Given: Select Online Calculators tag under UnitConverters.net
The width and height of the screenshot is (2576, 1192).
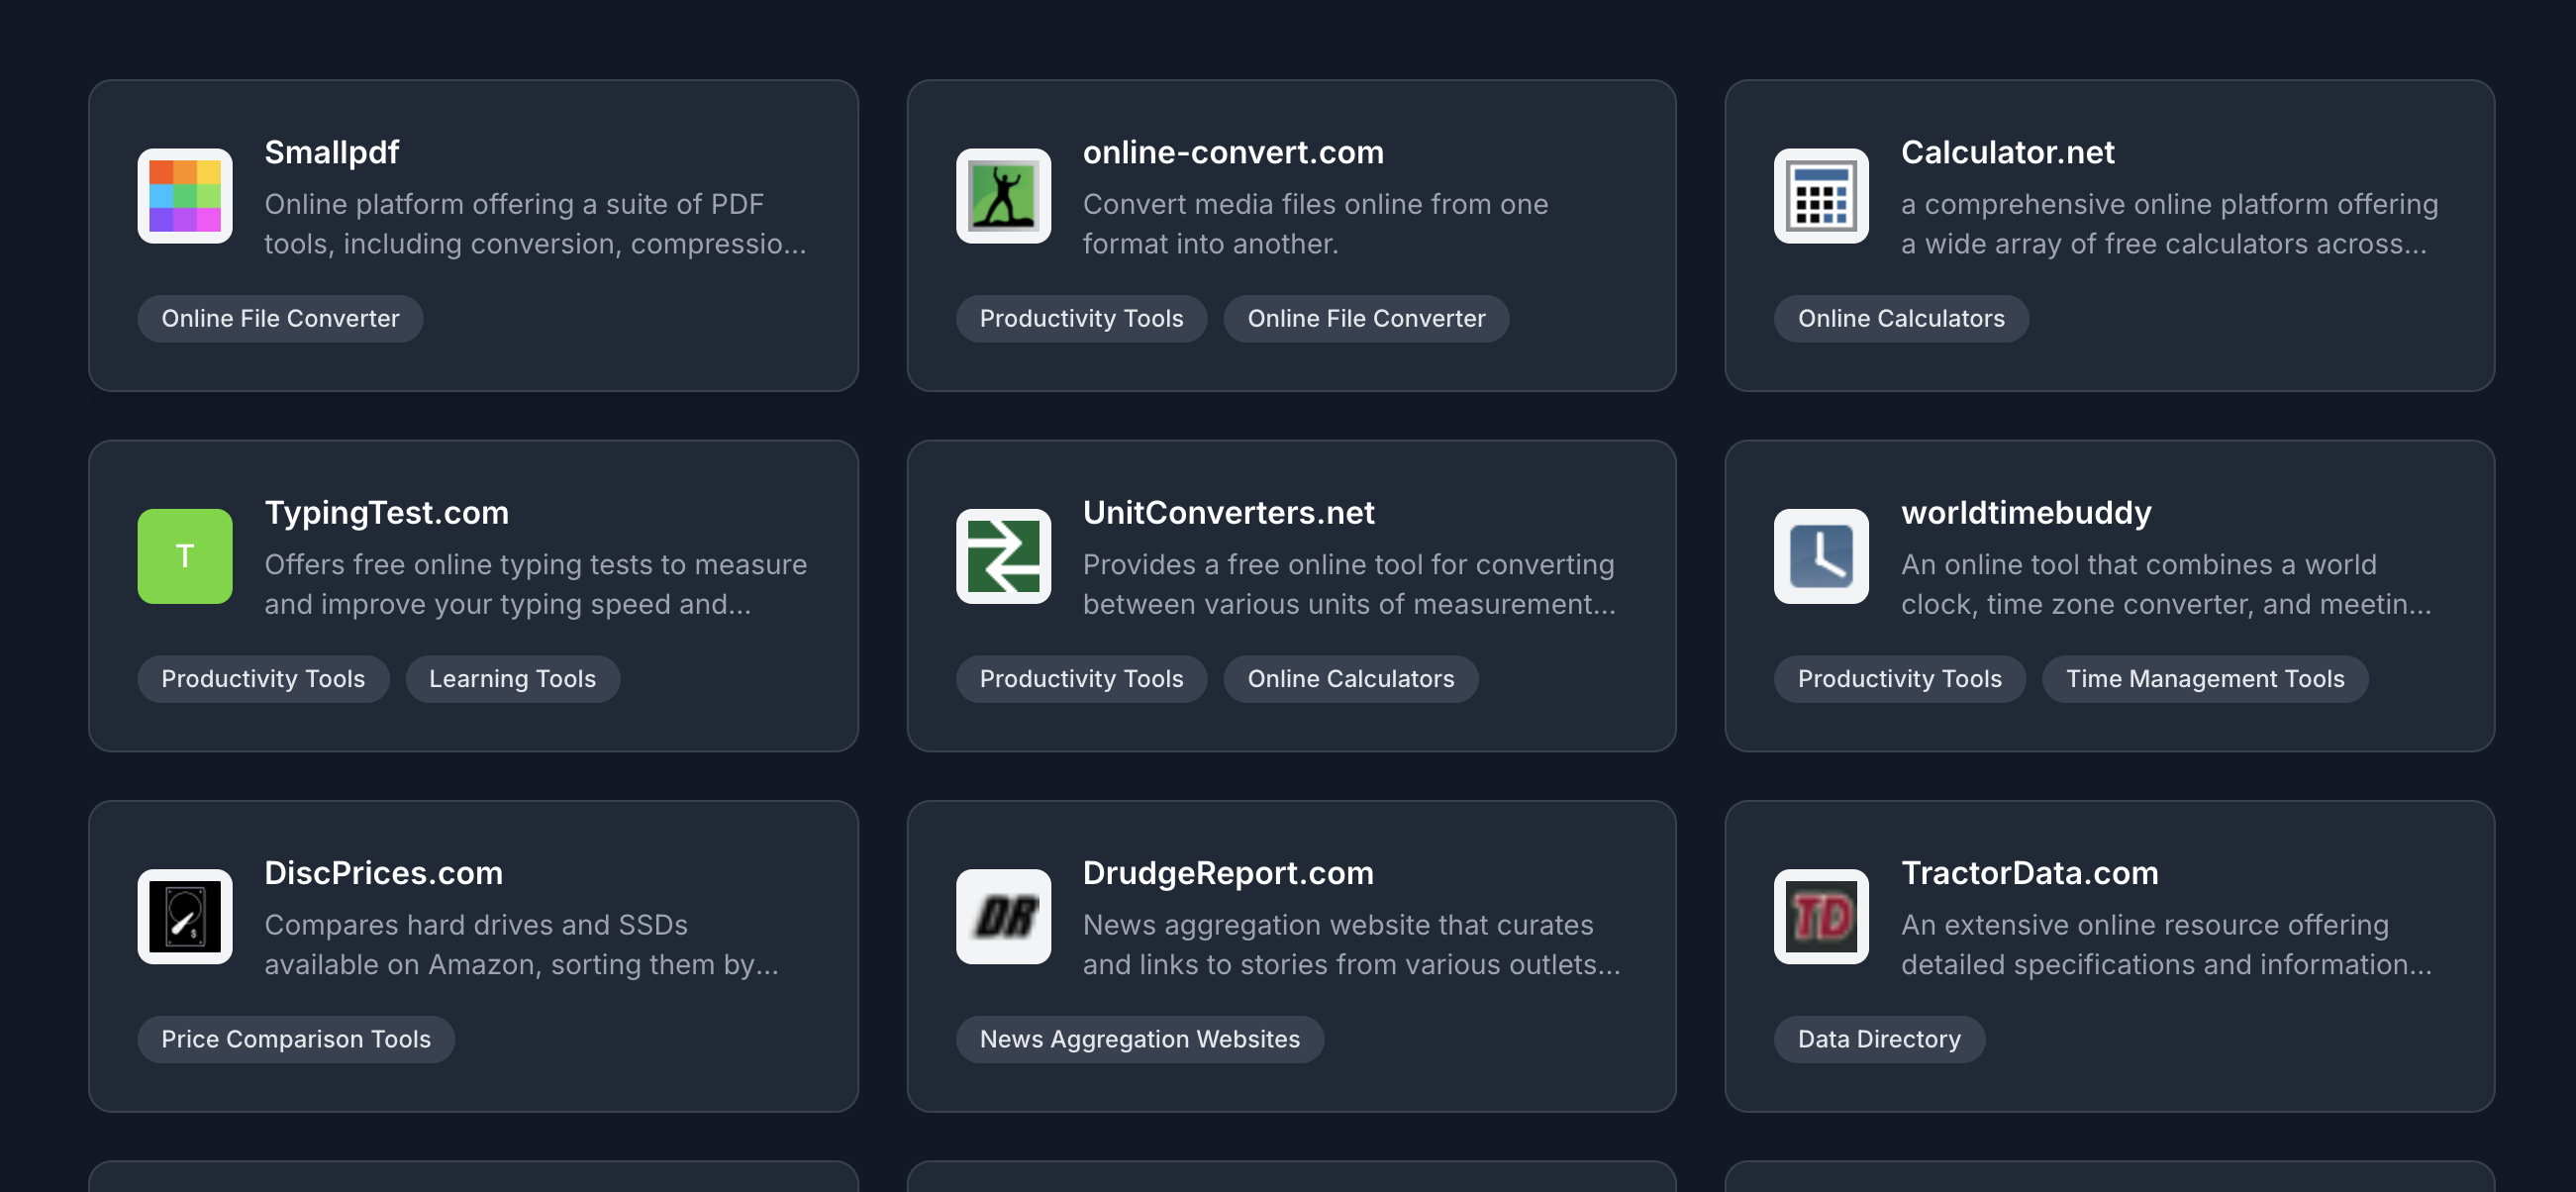Looking at the screenshot, I should click(x=1350, y=678).
